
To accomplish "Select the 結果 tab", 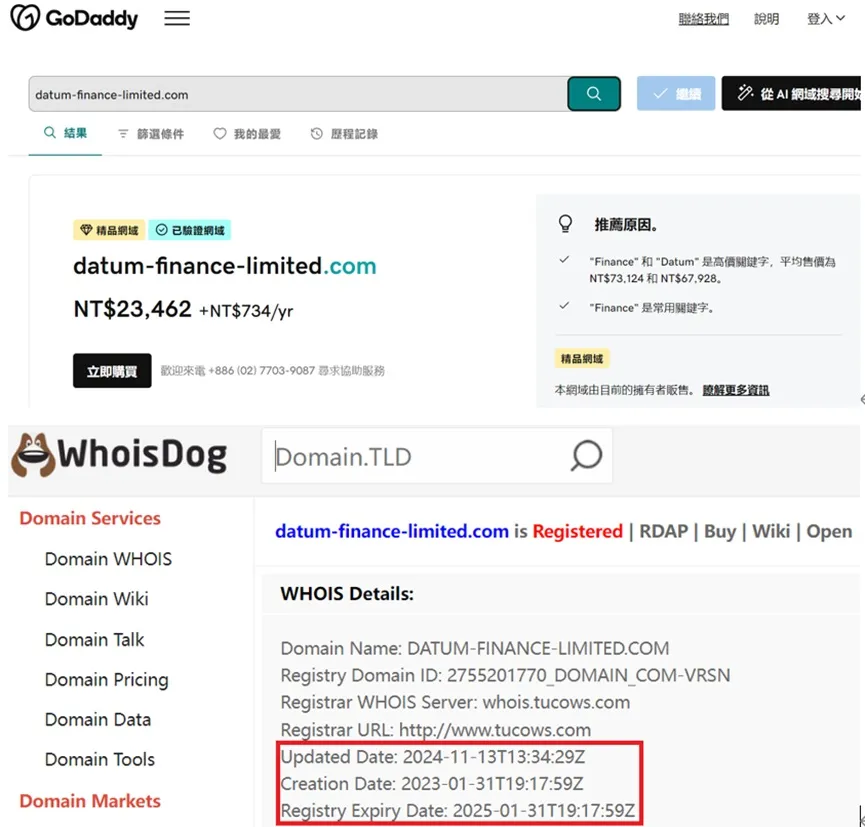I will tap(65, 133).
